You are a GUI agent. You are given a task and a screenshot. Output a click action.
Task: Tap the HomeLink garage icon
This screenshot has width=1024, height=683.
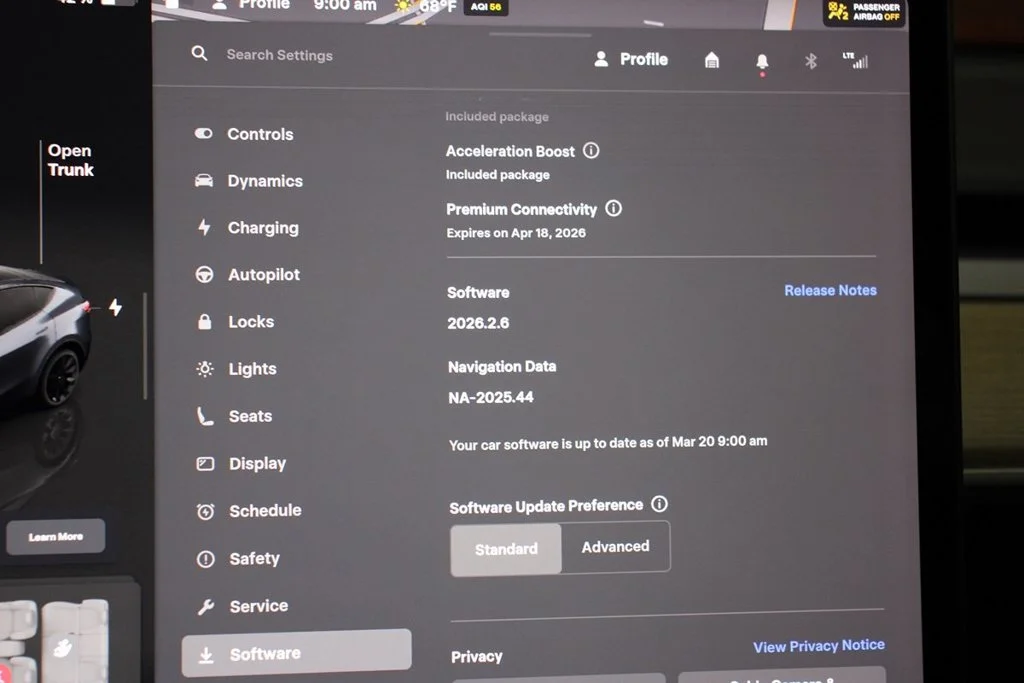[712, 61]
